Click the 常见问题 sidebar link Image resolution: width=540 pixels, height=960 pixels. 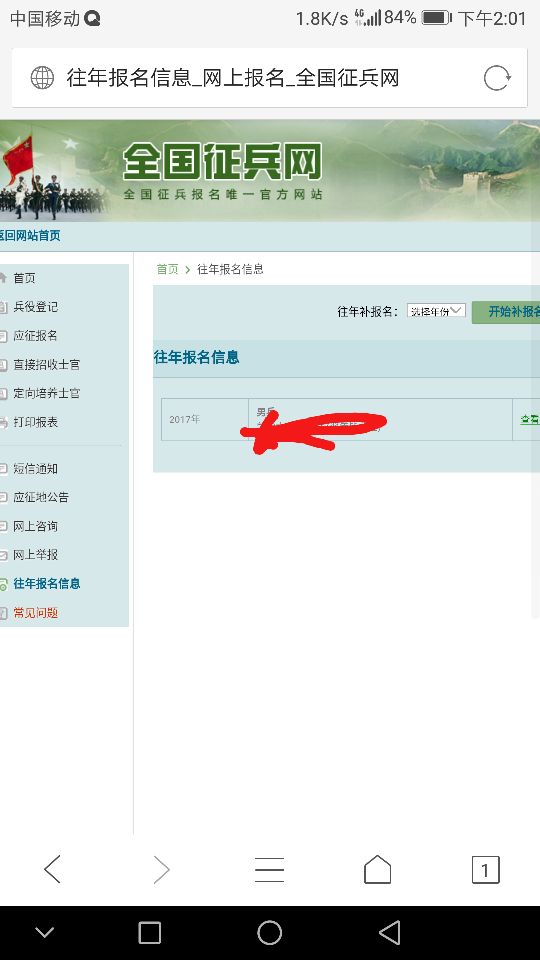[36, 613]
